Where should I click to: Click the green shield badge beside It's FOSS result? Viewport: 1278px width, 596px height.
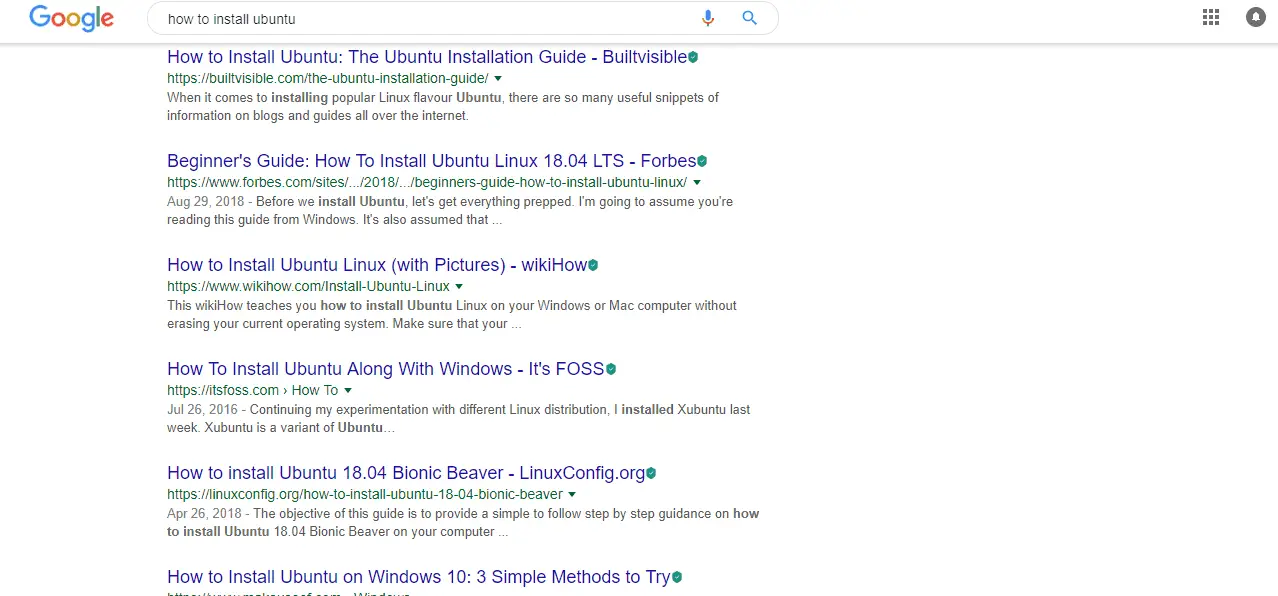(611, 369)
